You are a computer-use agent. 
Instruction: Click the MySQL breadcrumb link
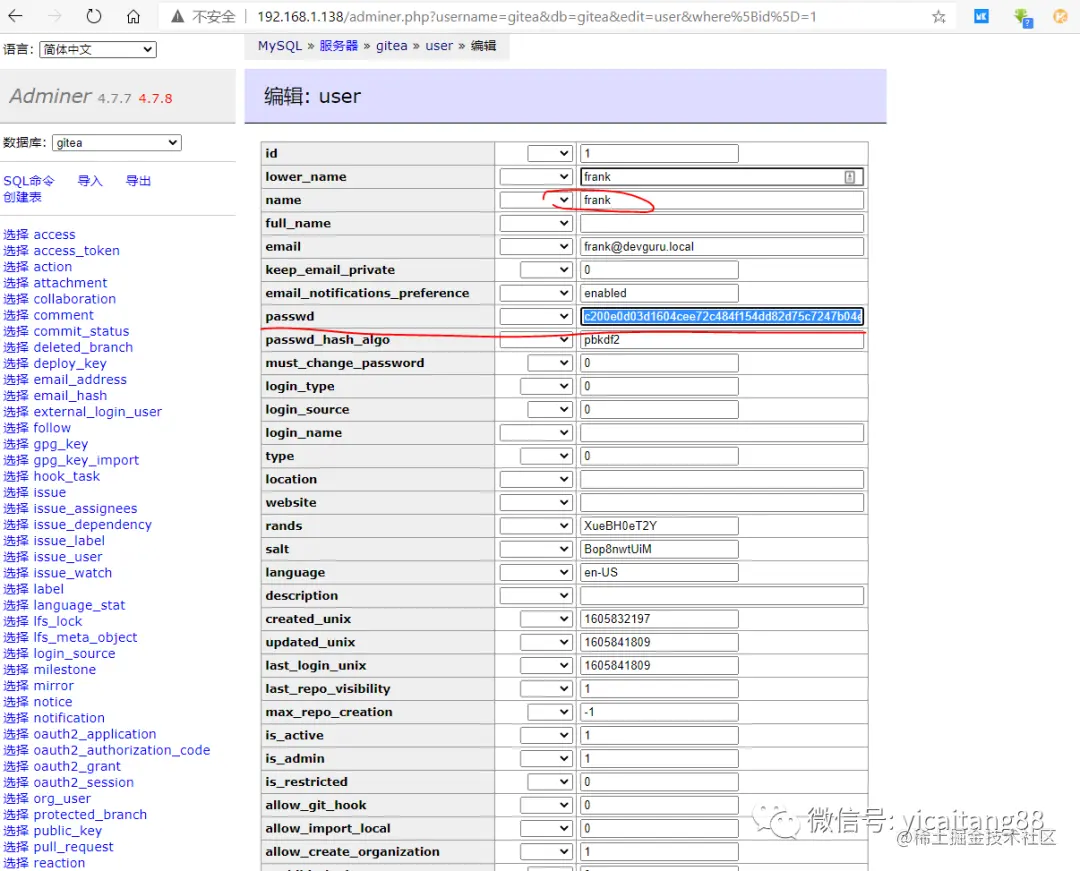280,45
